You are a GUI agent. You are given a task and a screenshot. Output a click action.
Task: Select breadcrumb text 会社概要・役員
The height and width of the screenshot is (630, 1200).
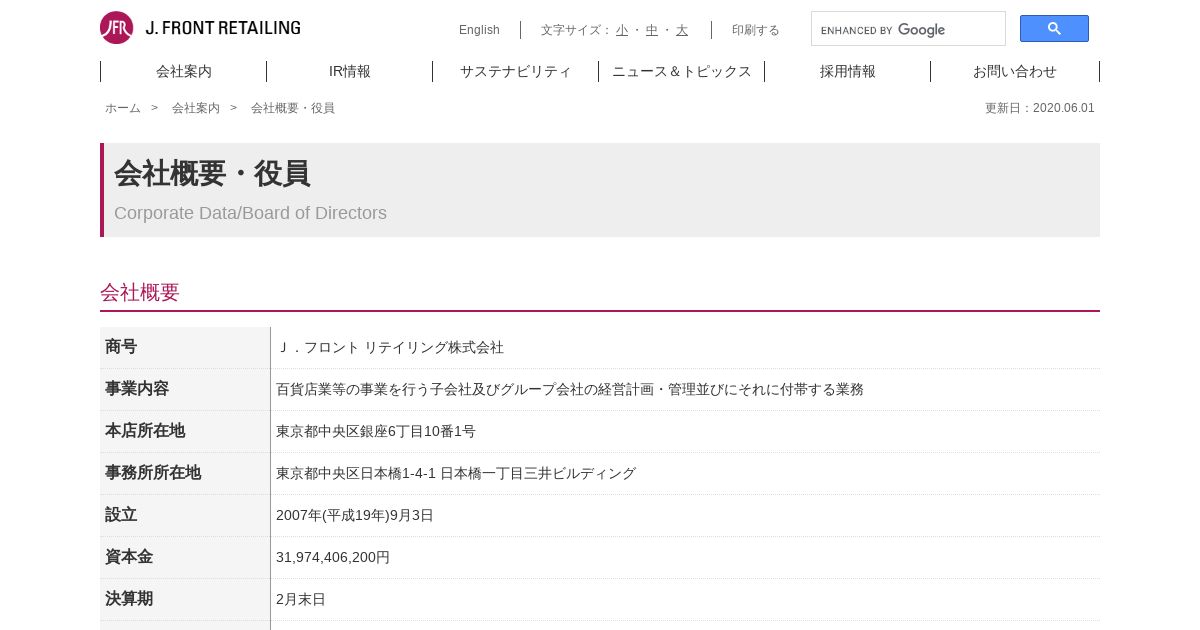pos(293,108)
